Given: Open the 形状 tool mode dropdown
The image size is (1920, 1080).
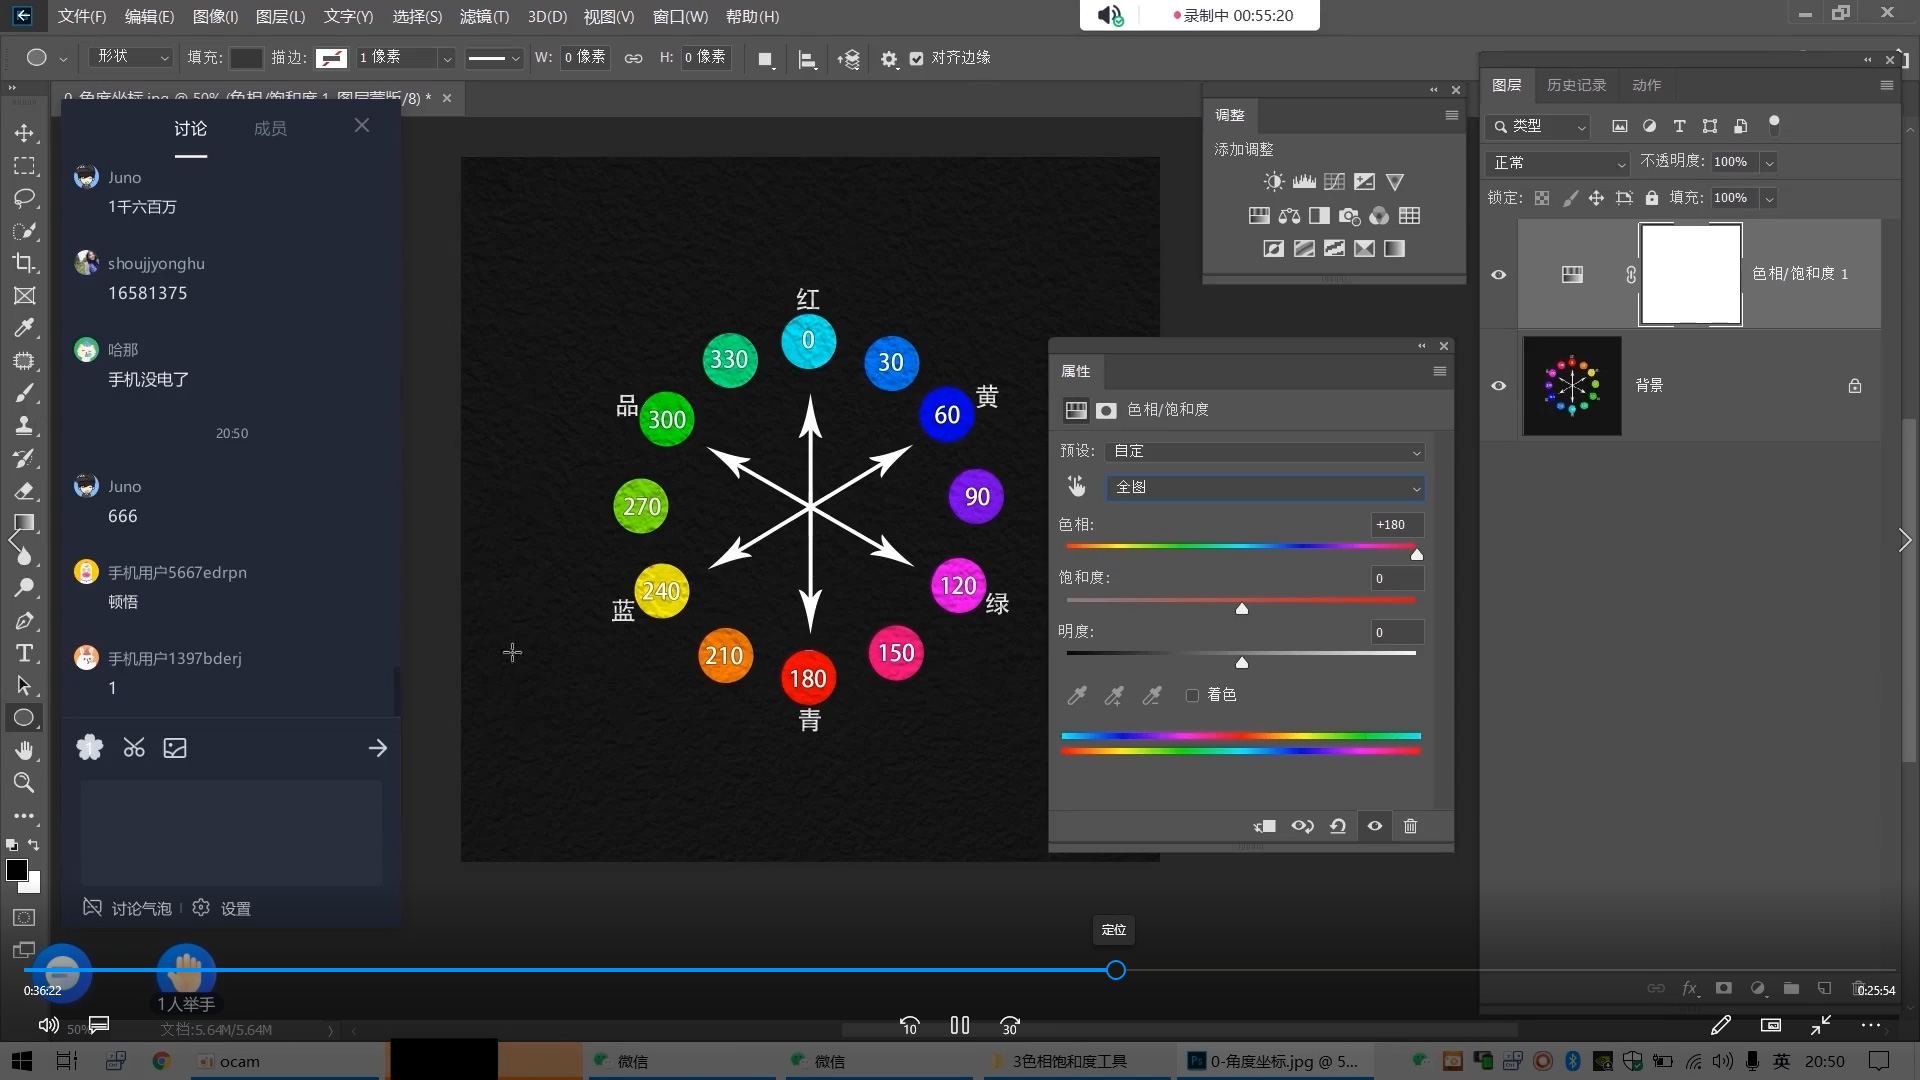Looking at the screenshot, I should coord(132,58).
